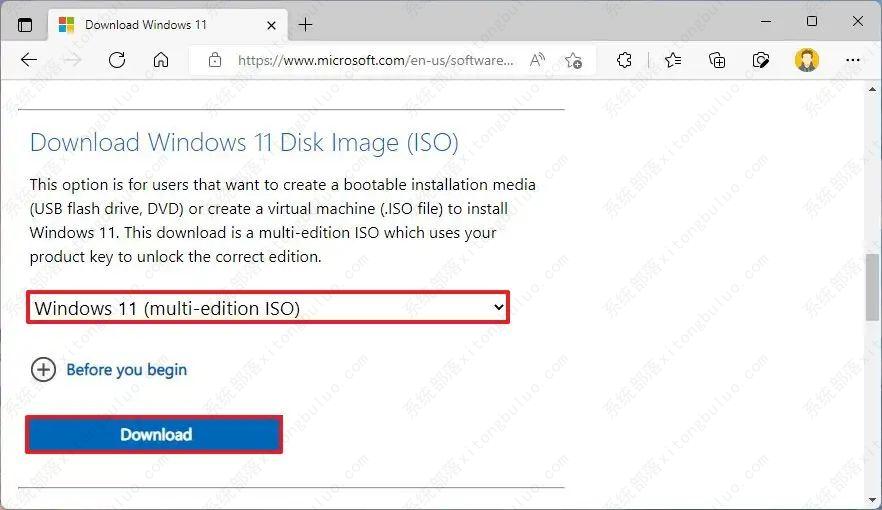Screen dimensions: 882x510
Task: Click the blue Download button
Action: [155, 435]
